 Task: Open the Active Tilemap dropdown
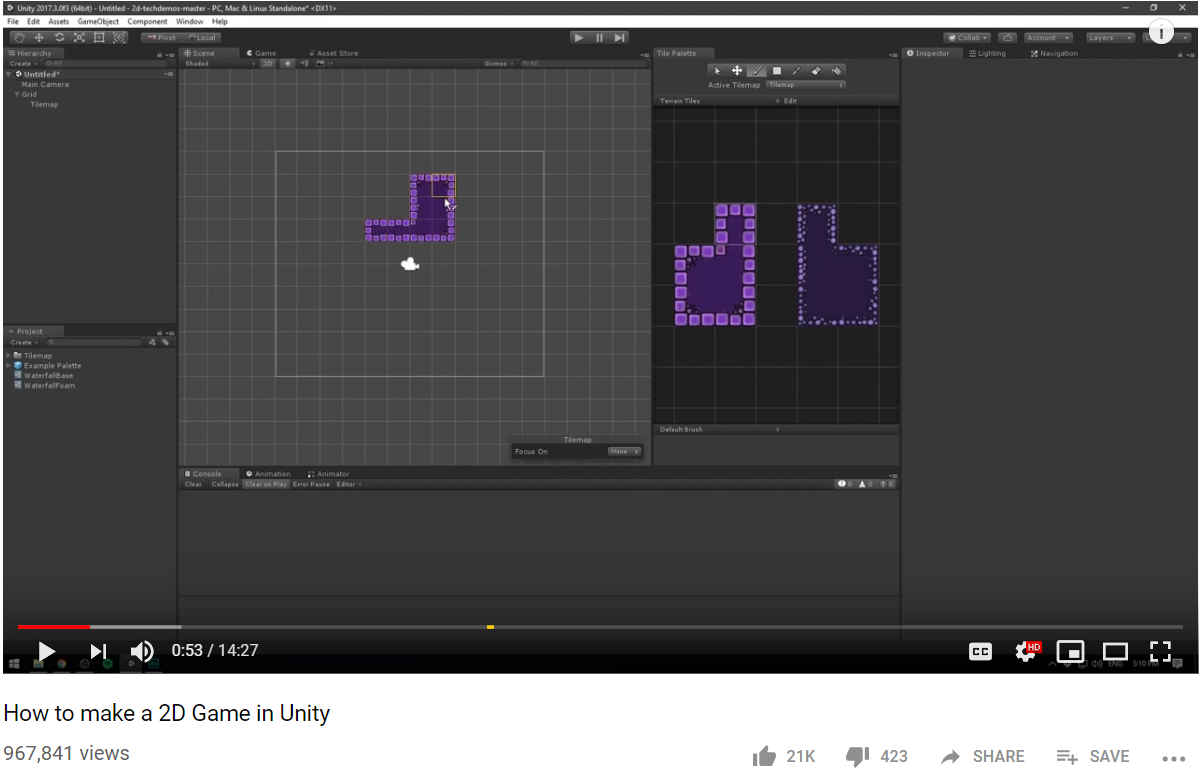coord(806,85)
